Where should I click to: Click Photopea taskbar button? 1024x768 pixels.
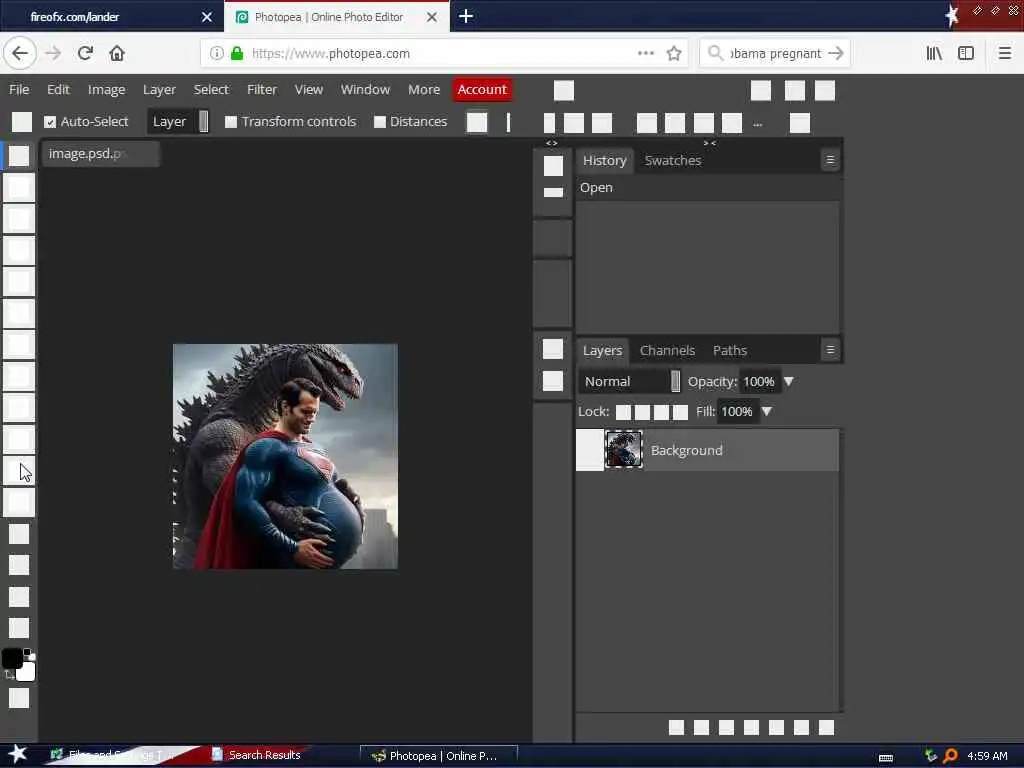point(438,756)
